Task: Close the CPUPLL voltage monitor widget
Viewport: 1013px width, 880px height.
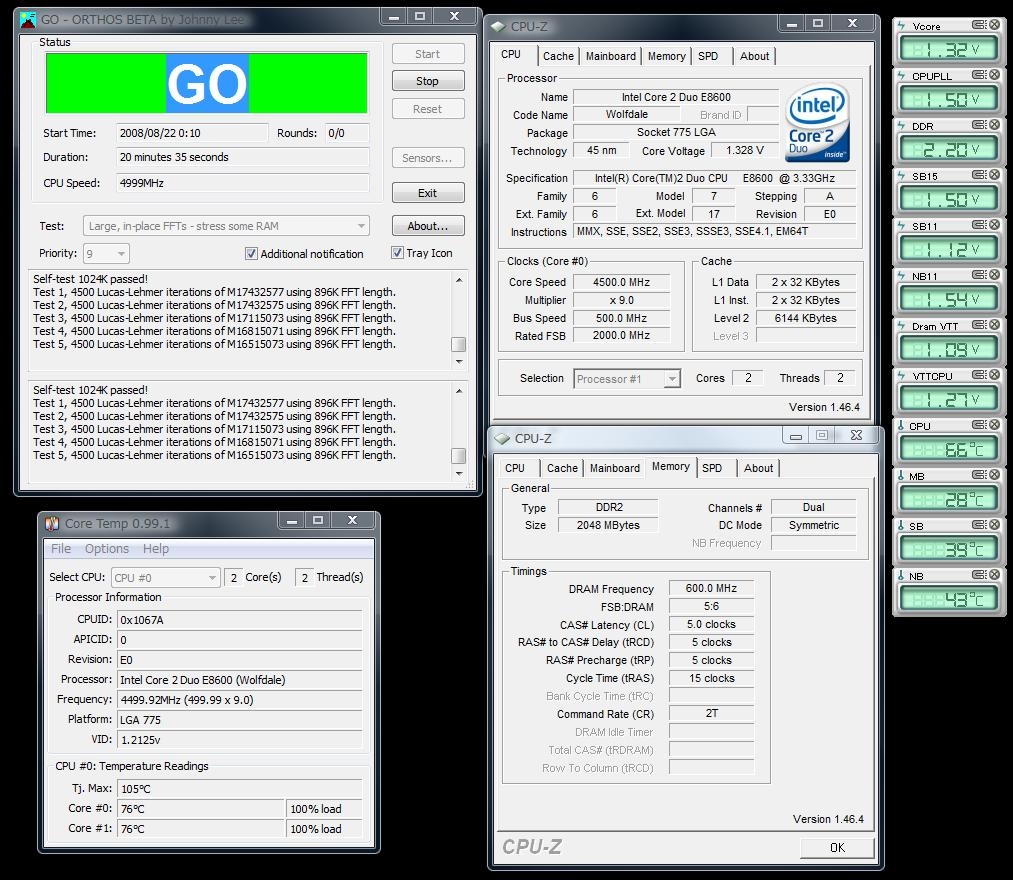Action: [994, 76]
